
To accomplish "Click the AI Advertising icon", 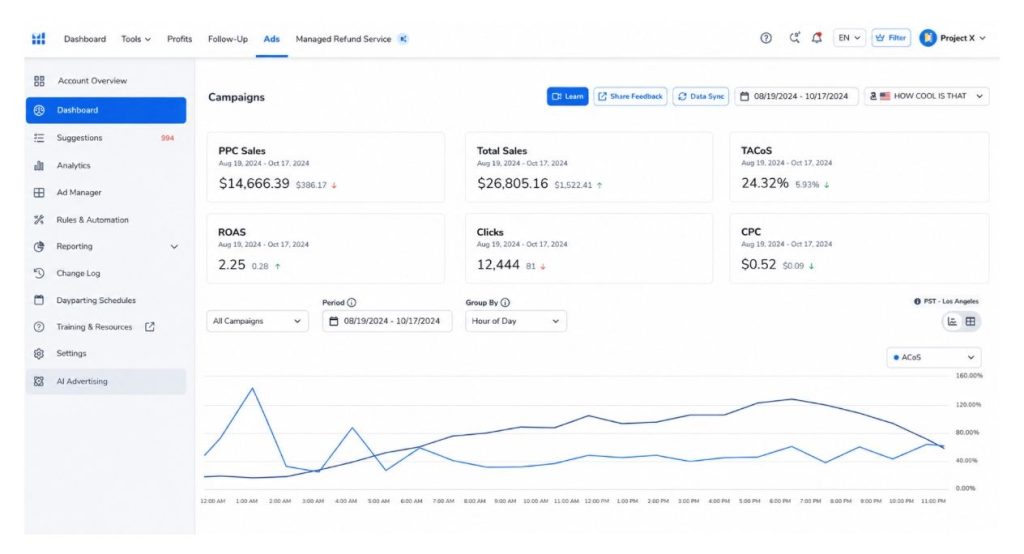I will pyautogui.click(x=39, y=381).
